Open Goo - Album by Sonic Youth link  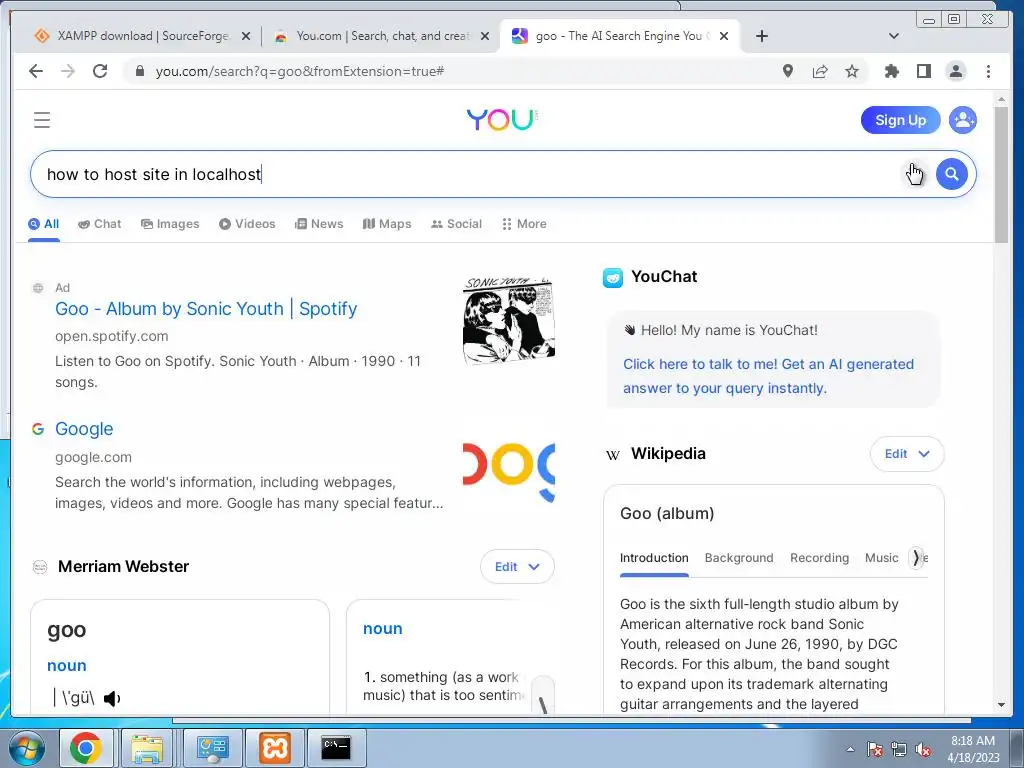coord(206,309)
